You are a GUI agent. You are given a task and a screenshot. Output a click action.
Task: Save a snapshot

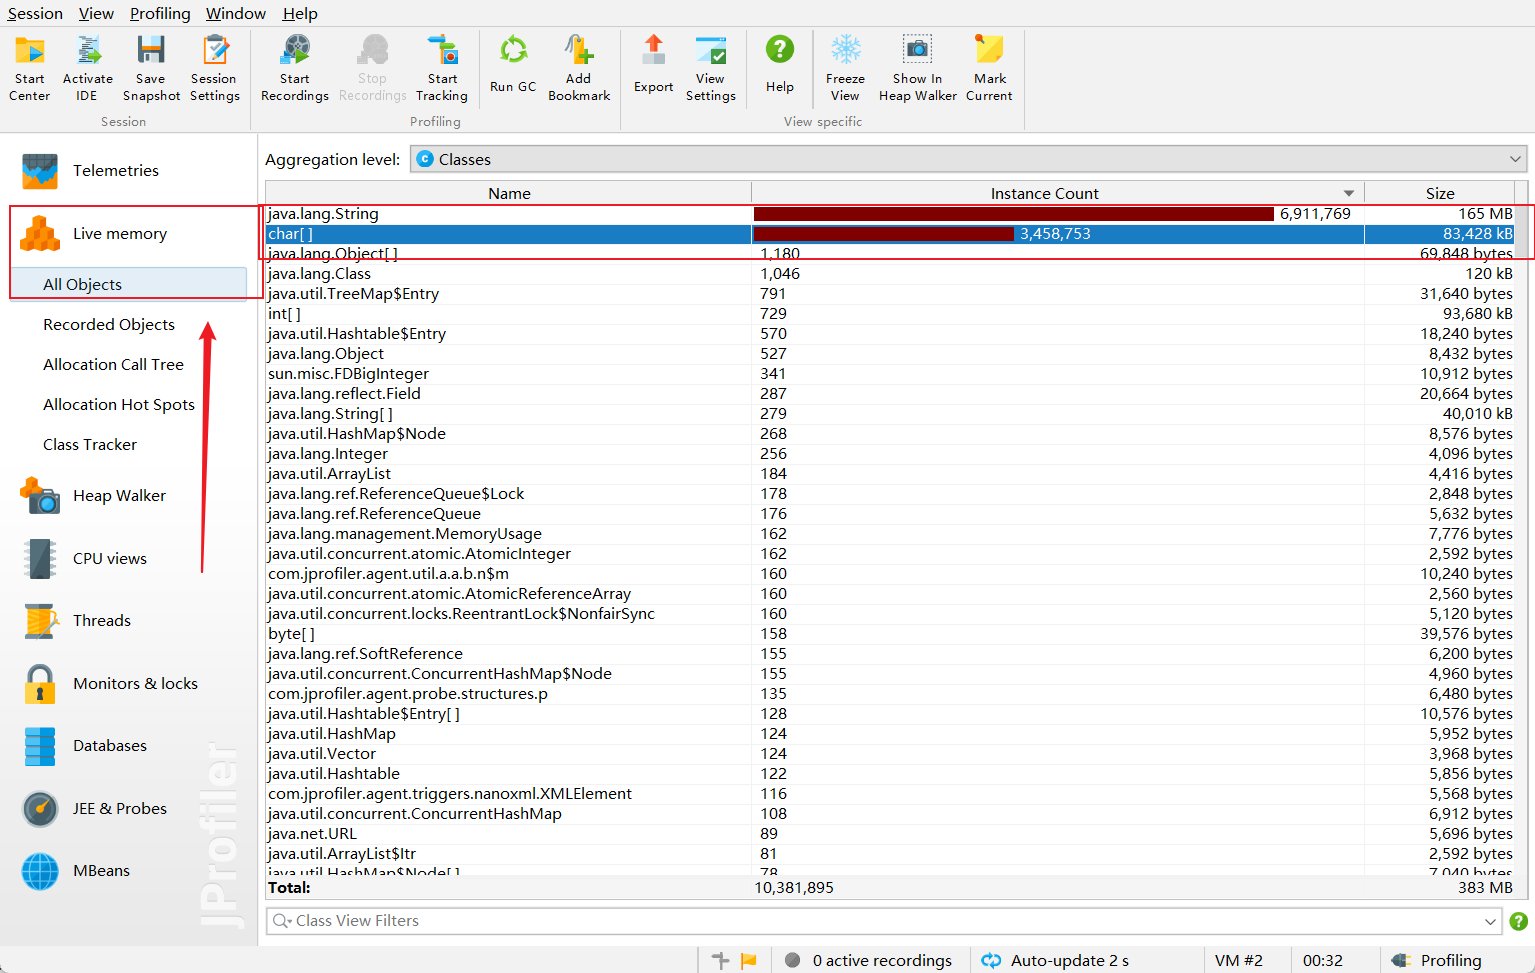tap(151, 68)
